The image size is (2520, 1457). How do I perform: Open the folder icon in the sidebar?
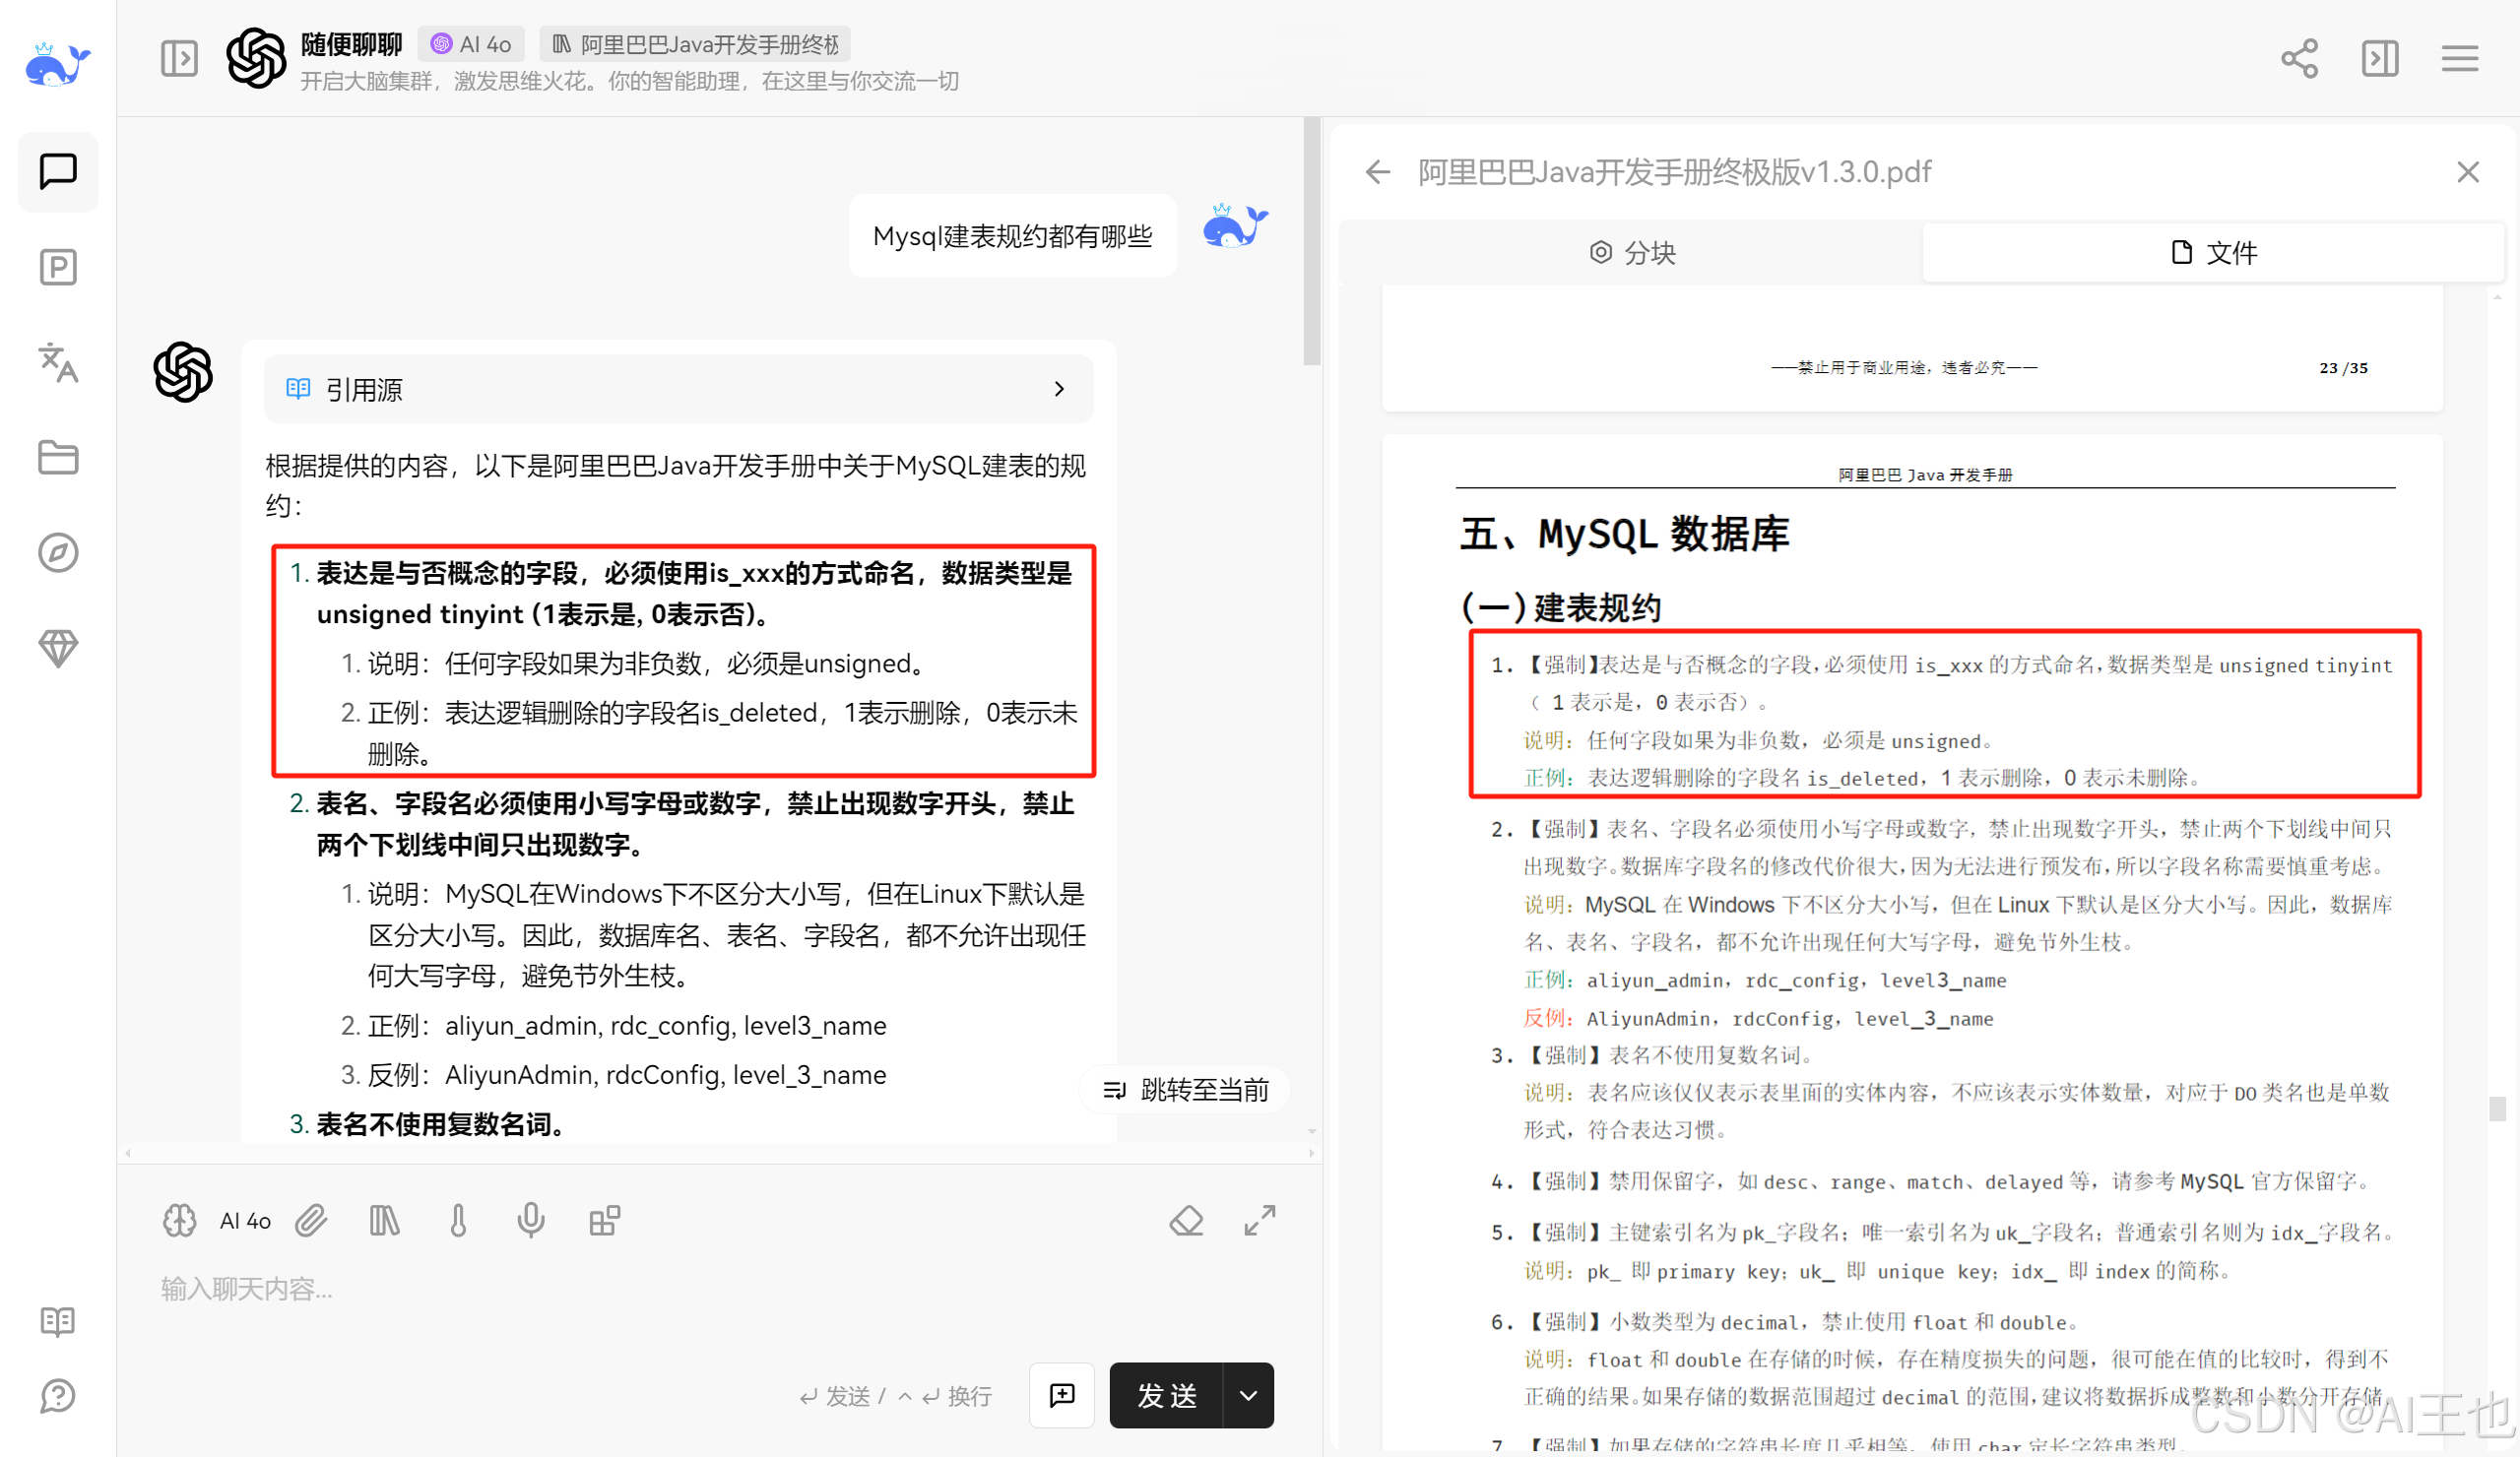point(58,457)
